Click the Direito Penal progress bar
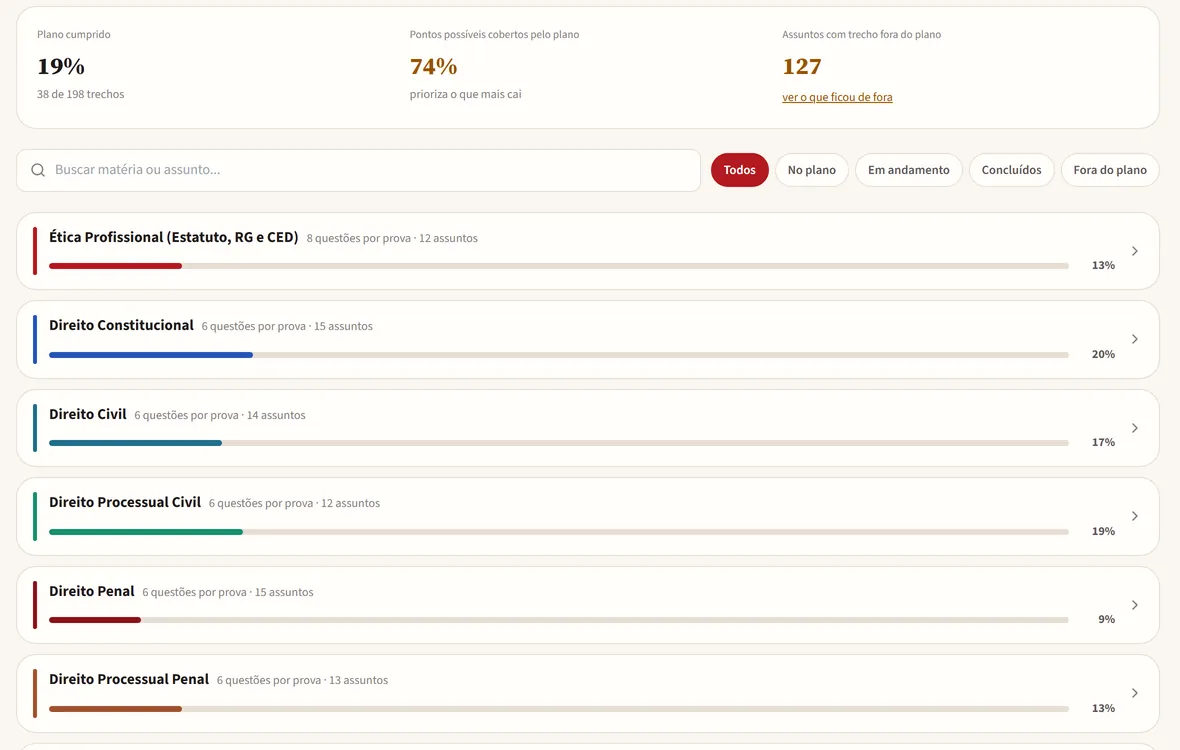Image resolution: width=1180 pixels, height=750 pixels. [558, 620]
